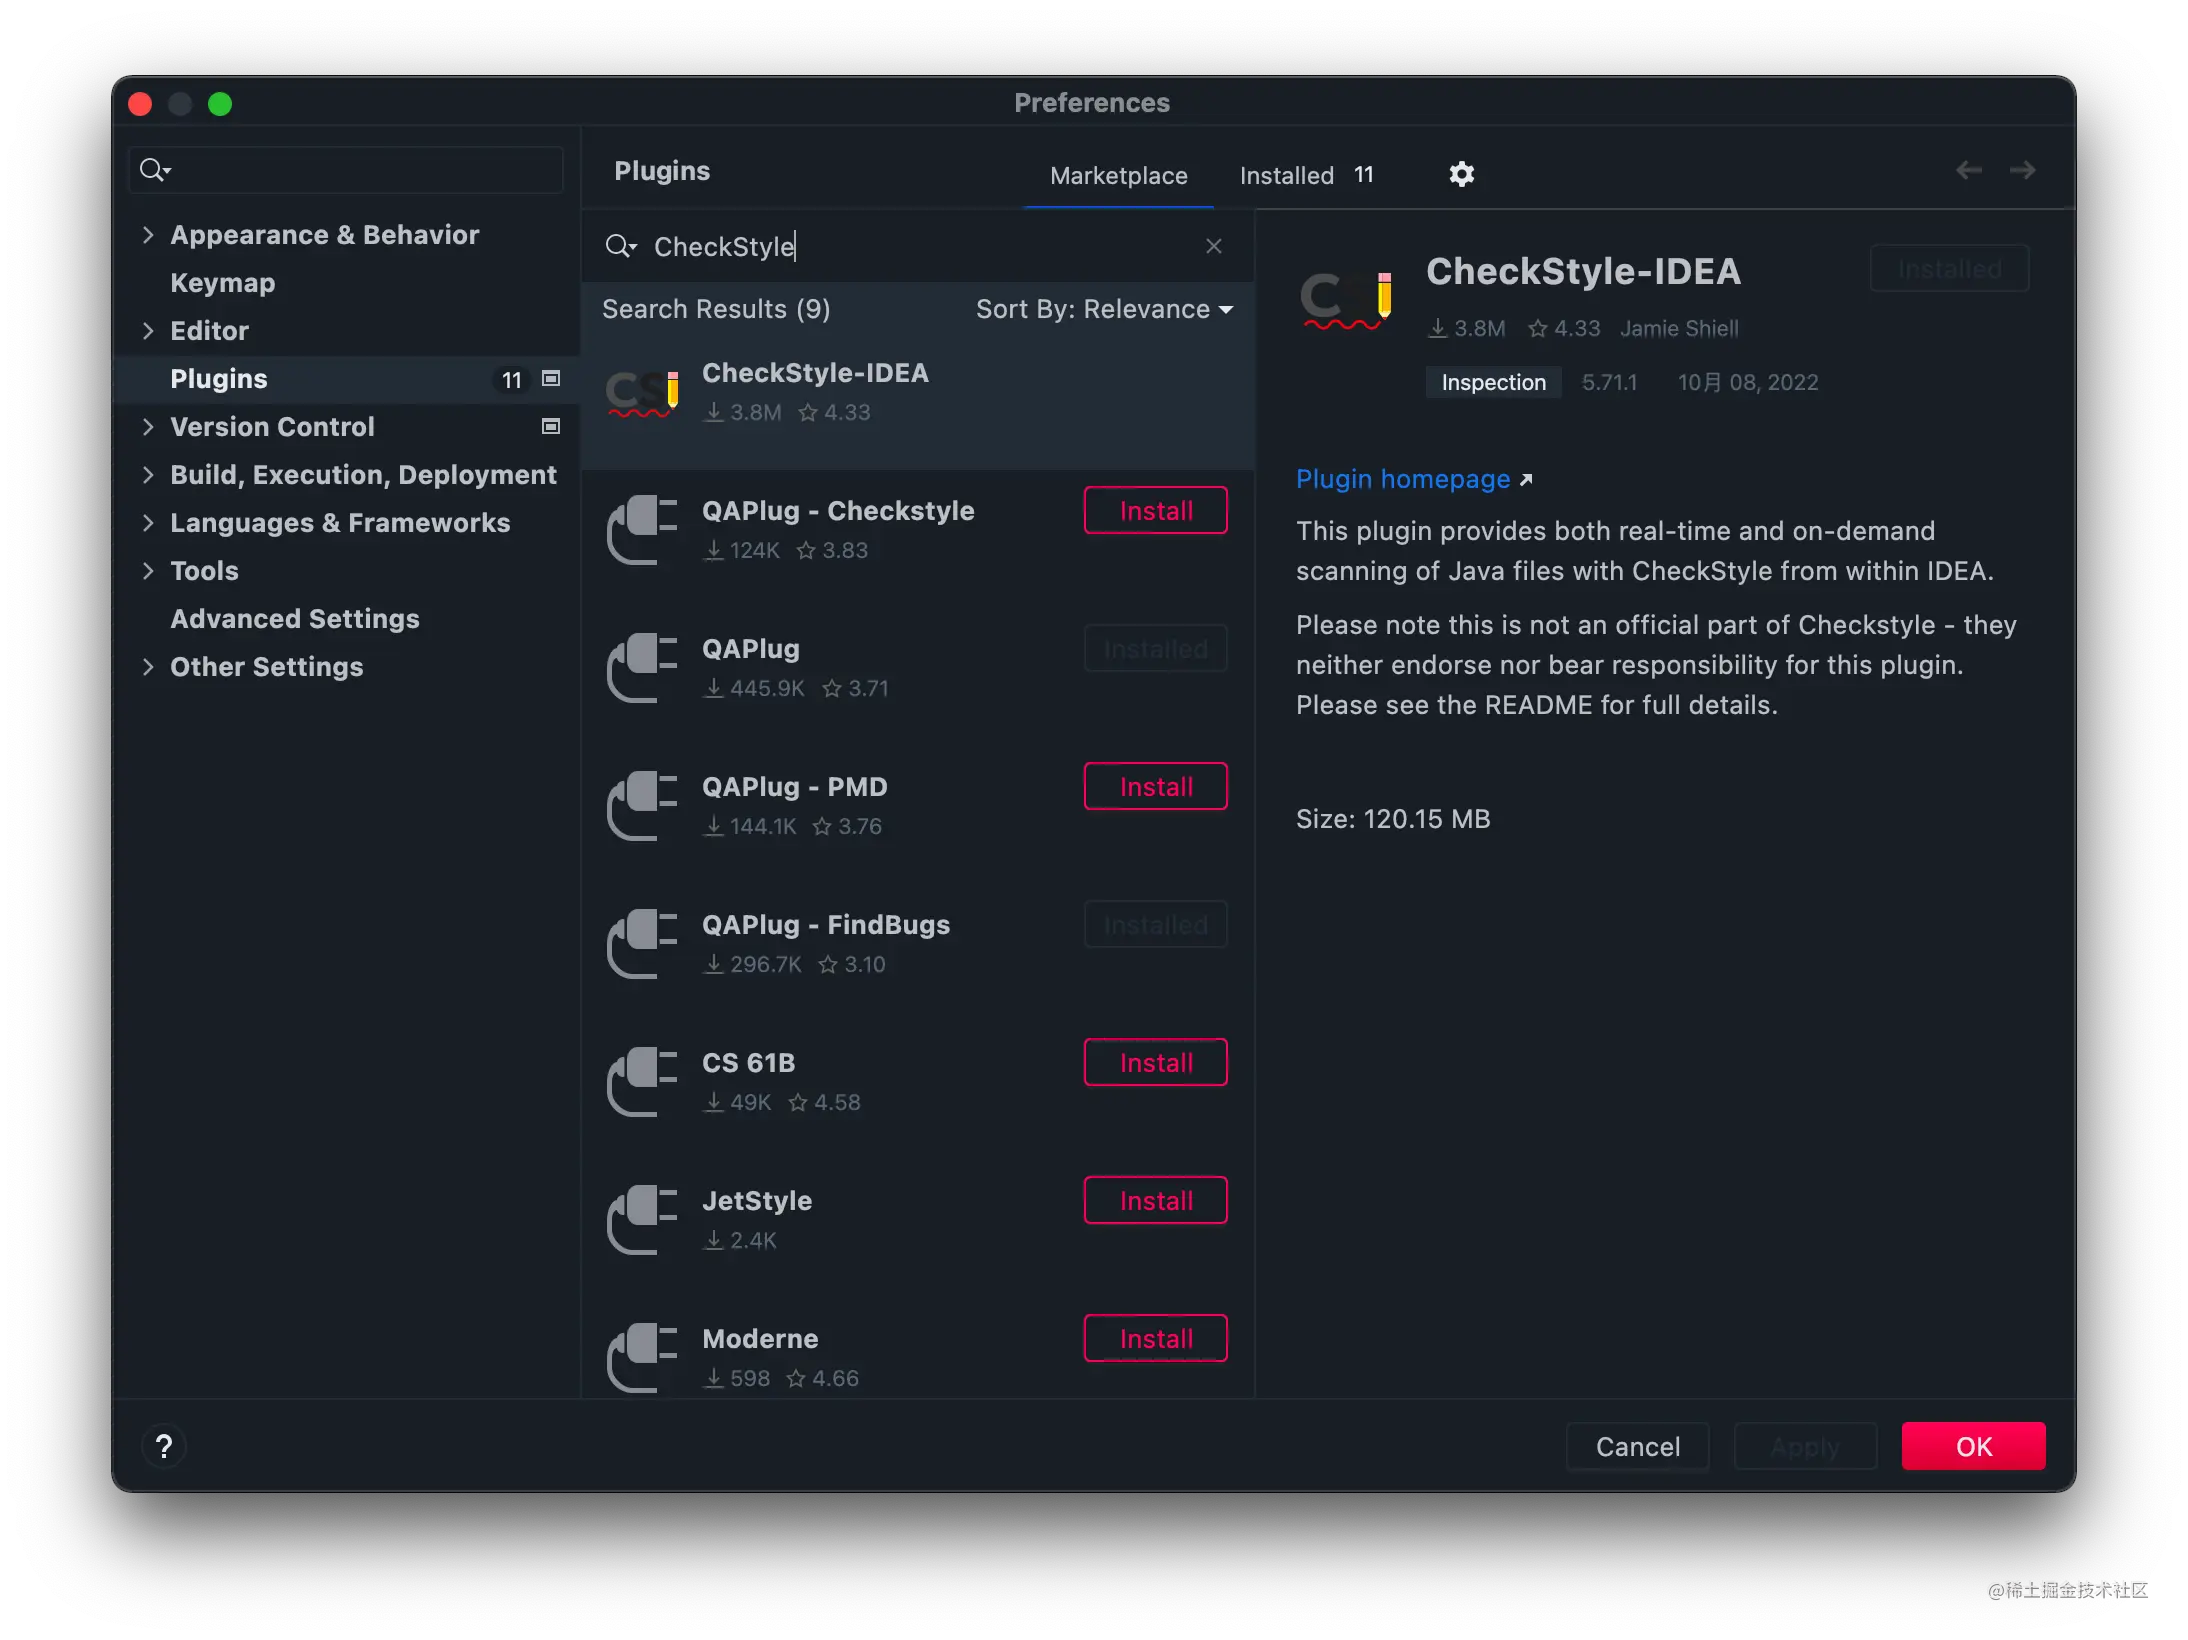Click the external link arrow by Plugin homepage
Viewport: 2188px width, 1640px height.
[1526, 480]
